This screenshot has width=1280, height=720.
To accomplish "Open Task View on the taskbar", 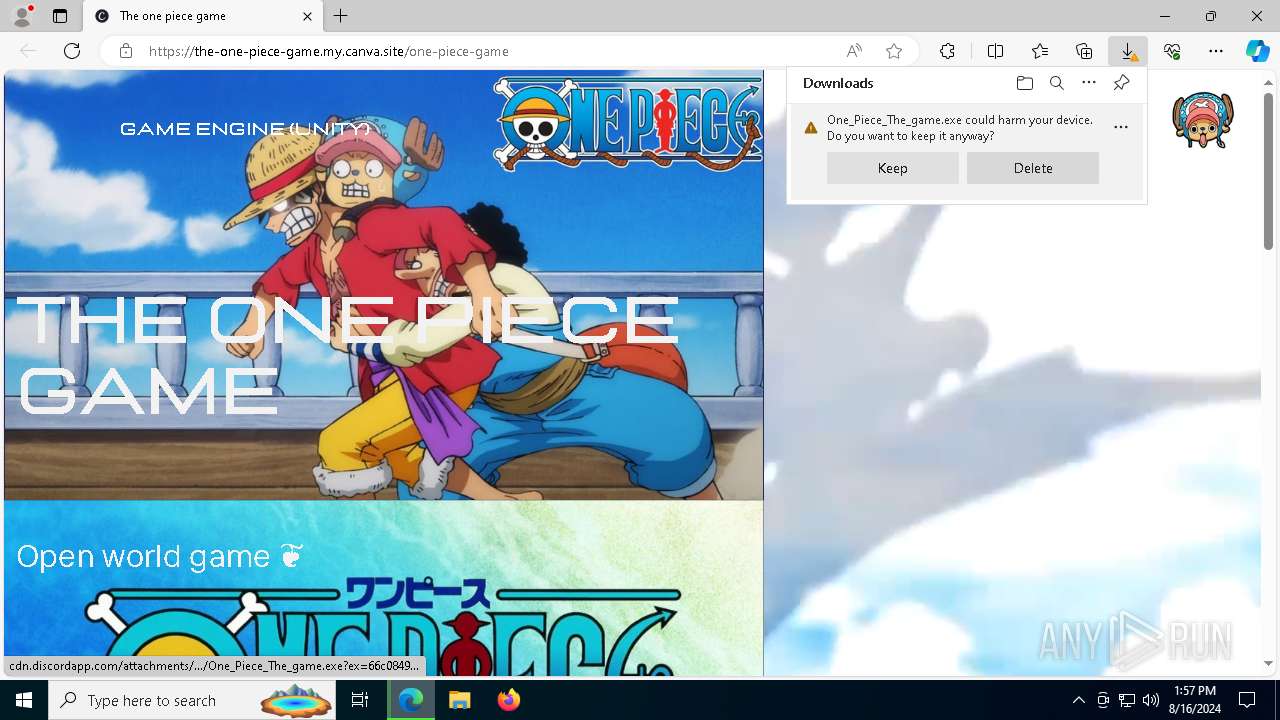I will (x=360, y=700).
